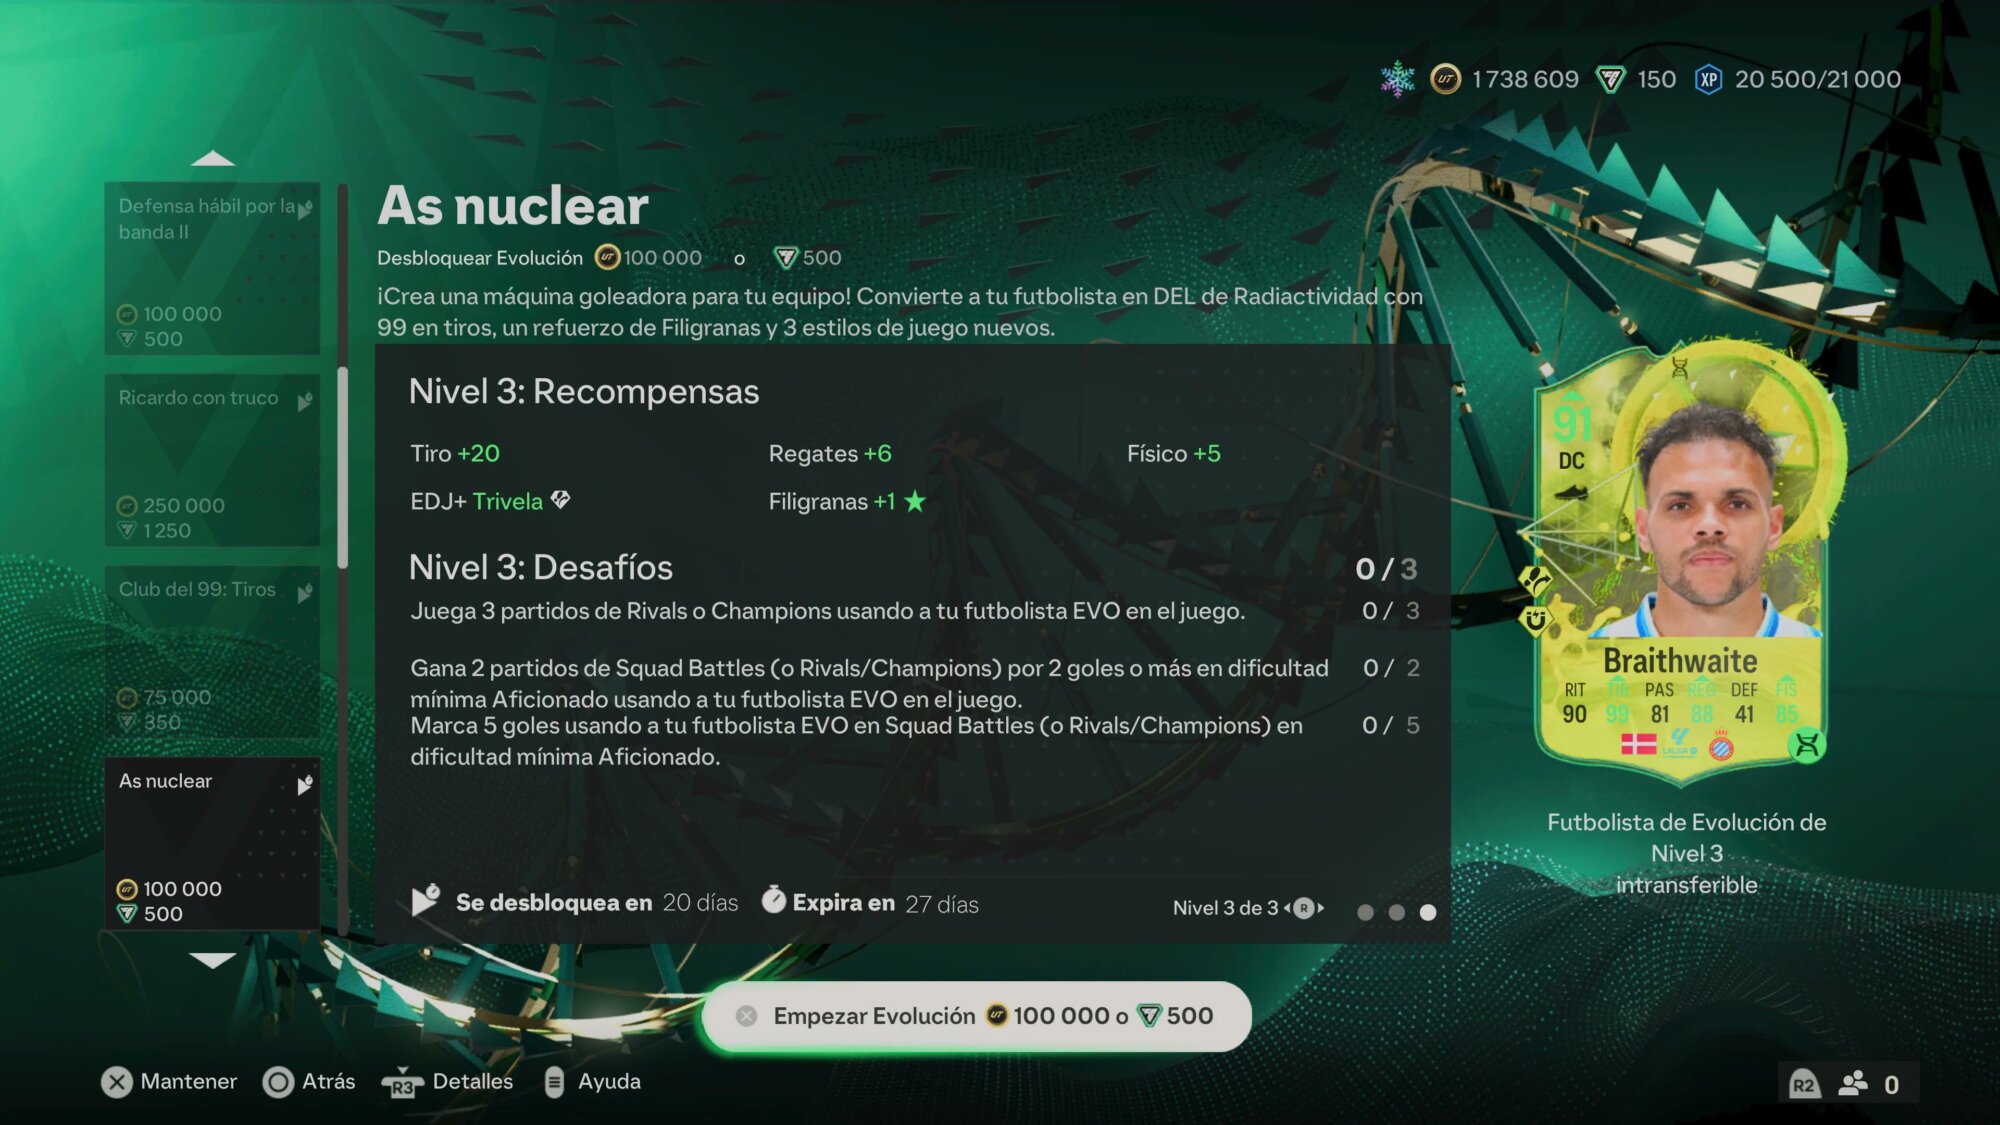Click the R2 icon at bottom right
2000x1125 pixels.
click(1803, 1085)
